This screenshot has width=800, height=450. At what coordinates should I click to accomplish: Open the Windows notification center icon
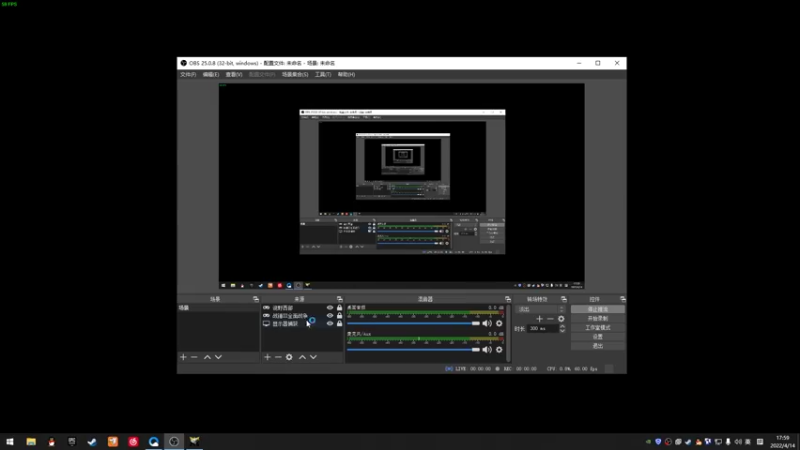760,442
